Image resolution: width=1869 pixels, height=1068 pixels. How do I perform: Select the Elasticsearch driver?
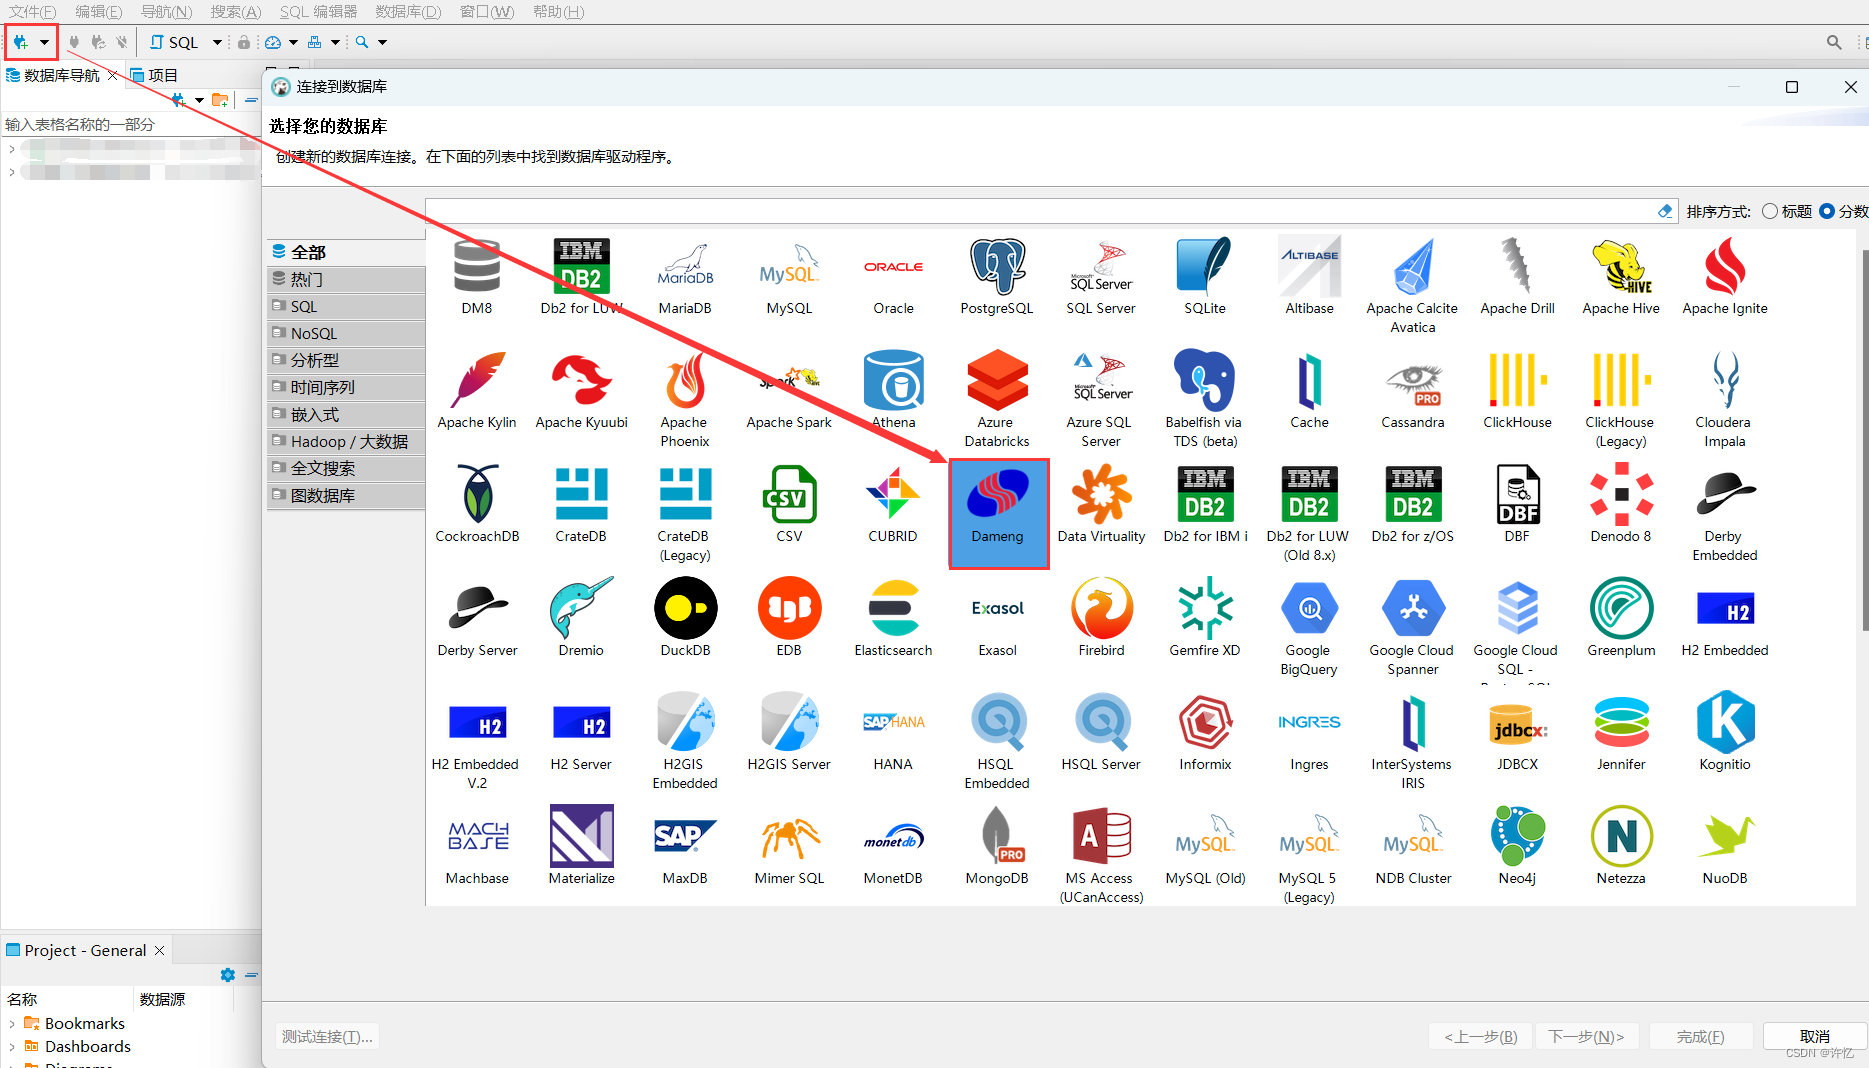coord(893,619)
